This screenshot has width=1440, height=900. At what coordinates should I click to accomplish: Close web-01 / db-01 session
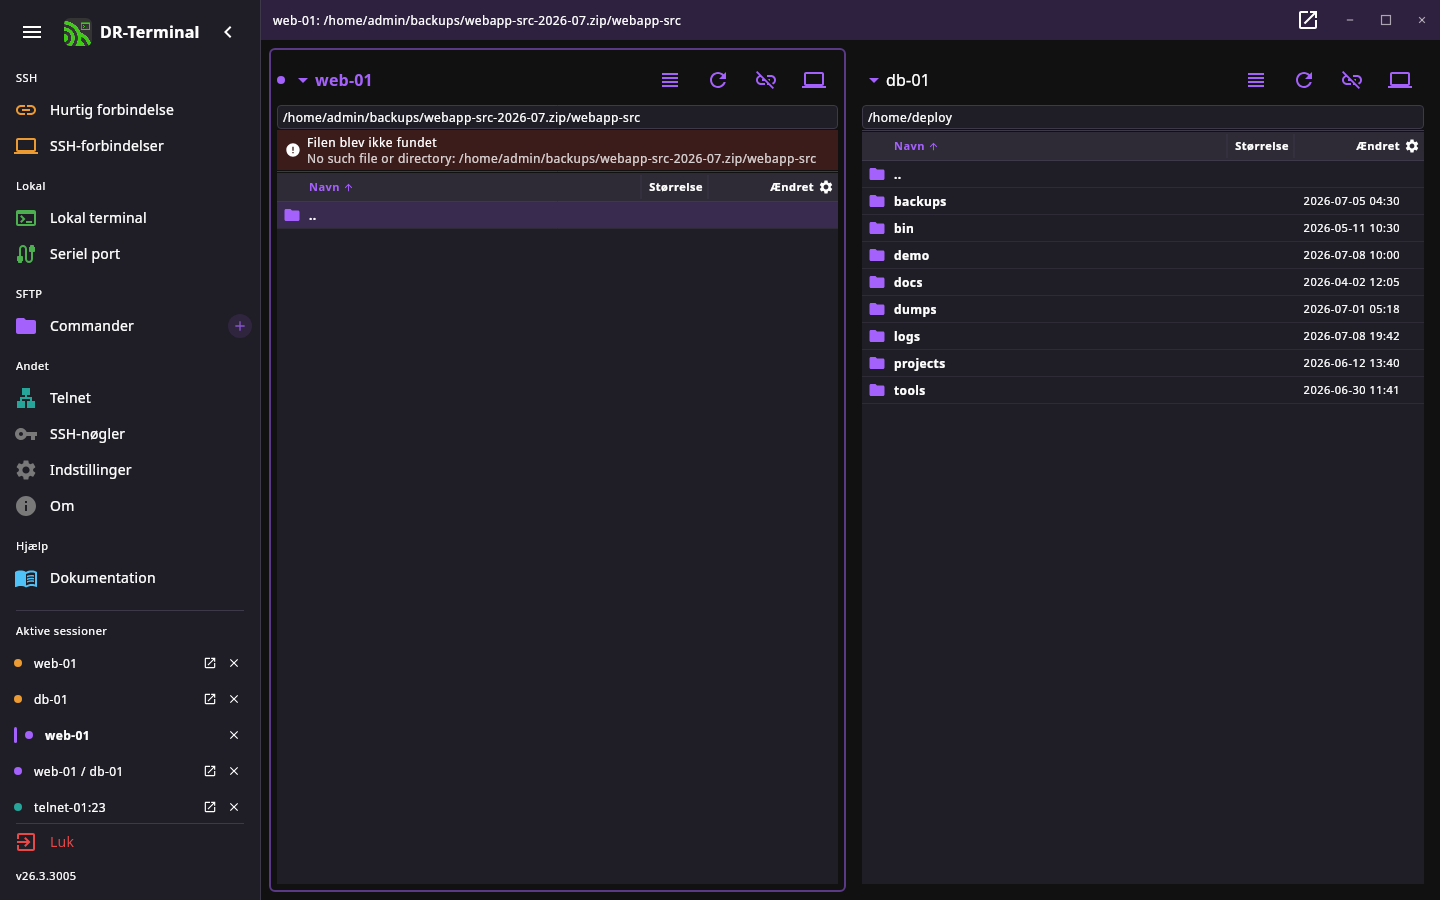[x=234, y=771]
